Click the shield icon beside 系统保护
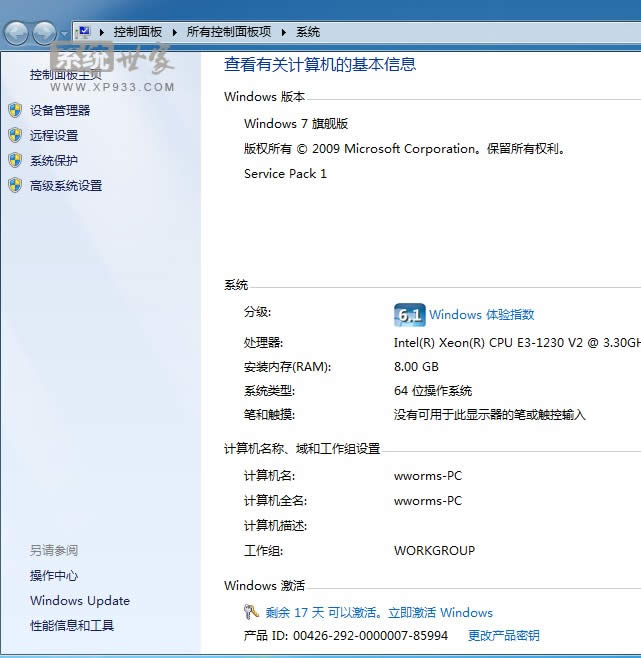The width and height of the screenshot is (641, 658). point(14,160)
